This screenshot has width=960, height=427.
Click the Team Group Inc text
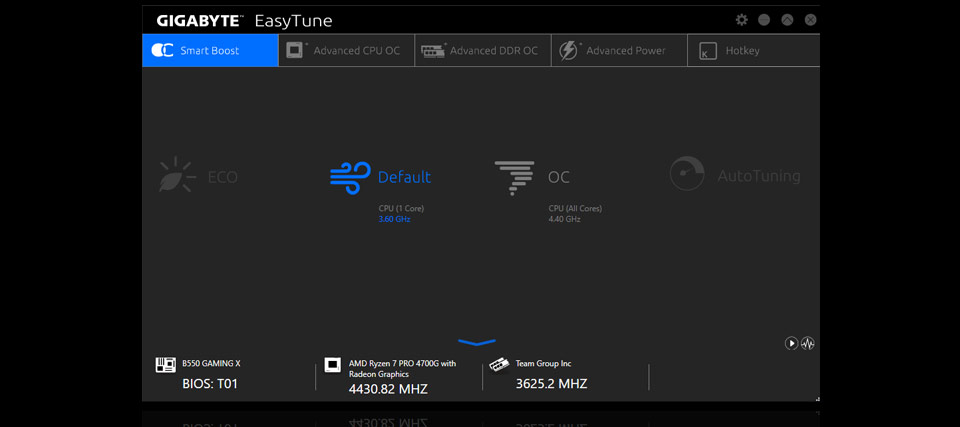(x=544, y=364)
